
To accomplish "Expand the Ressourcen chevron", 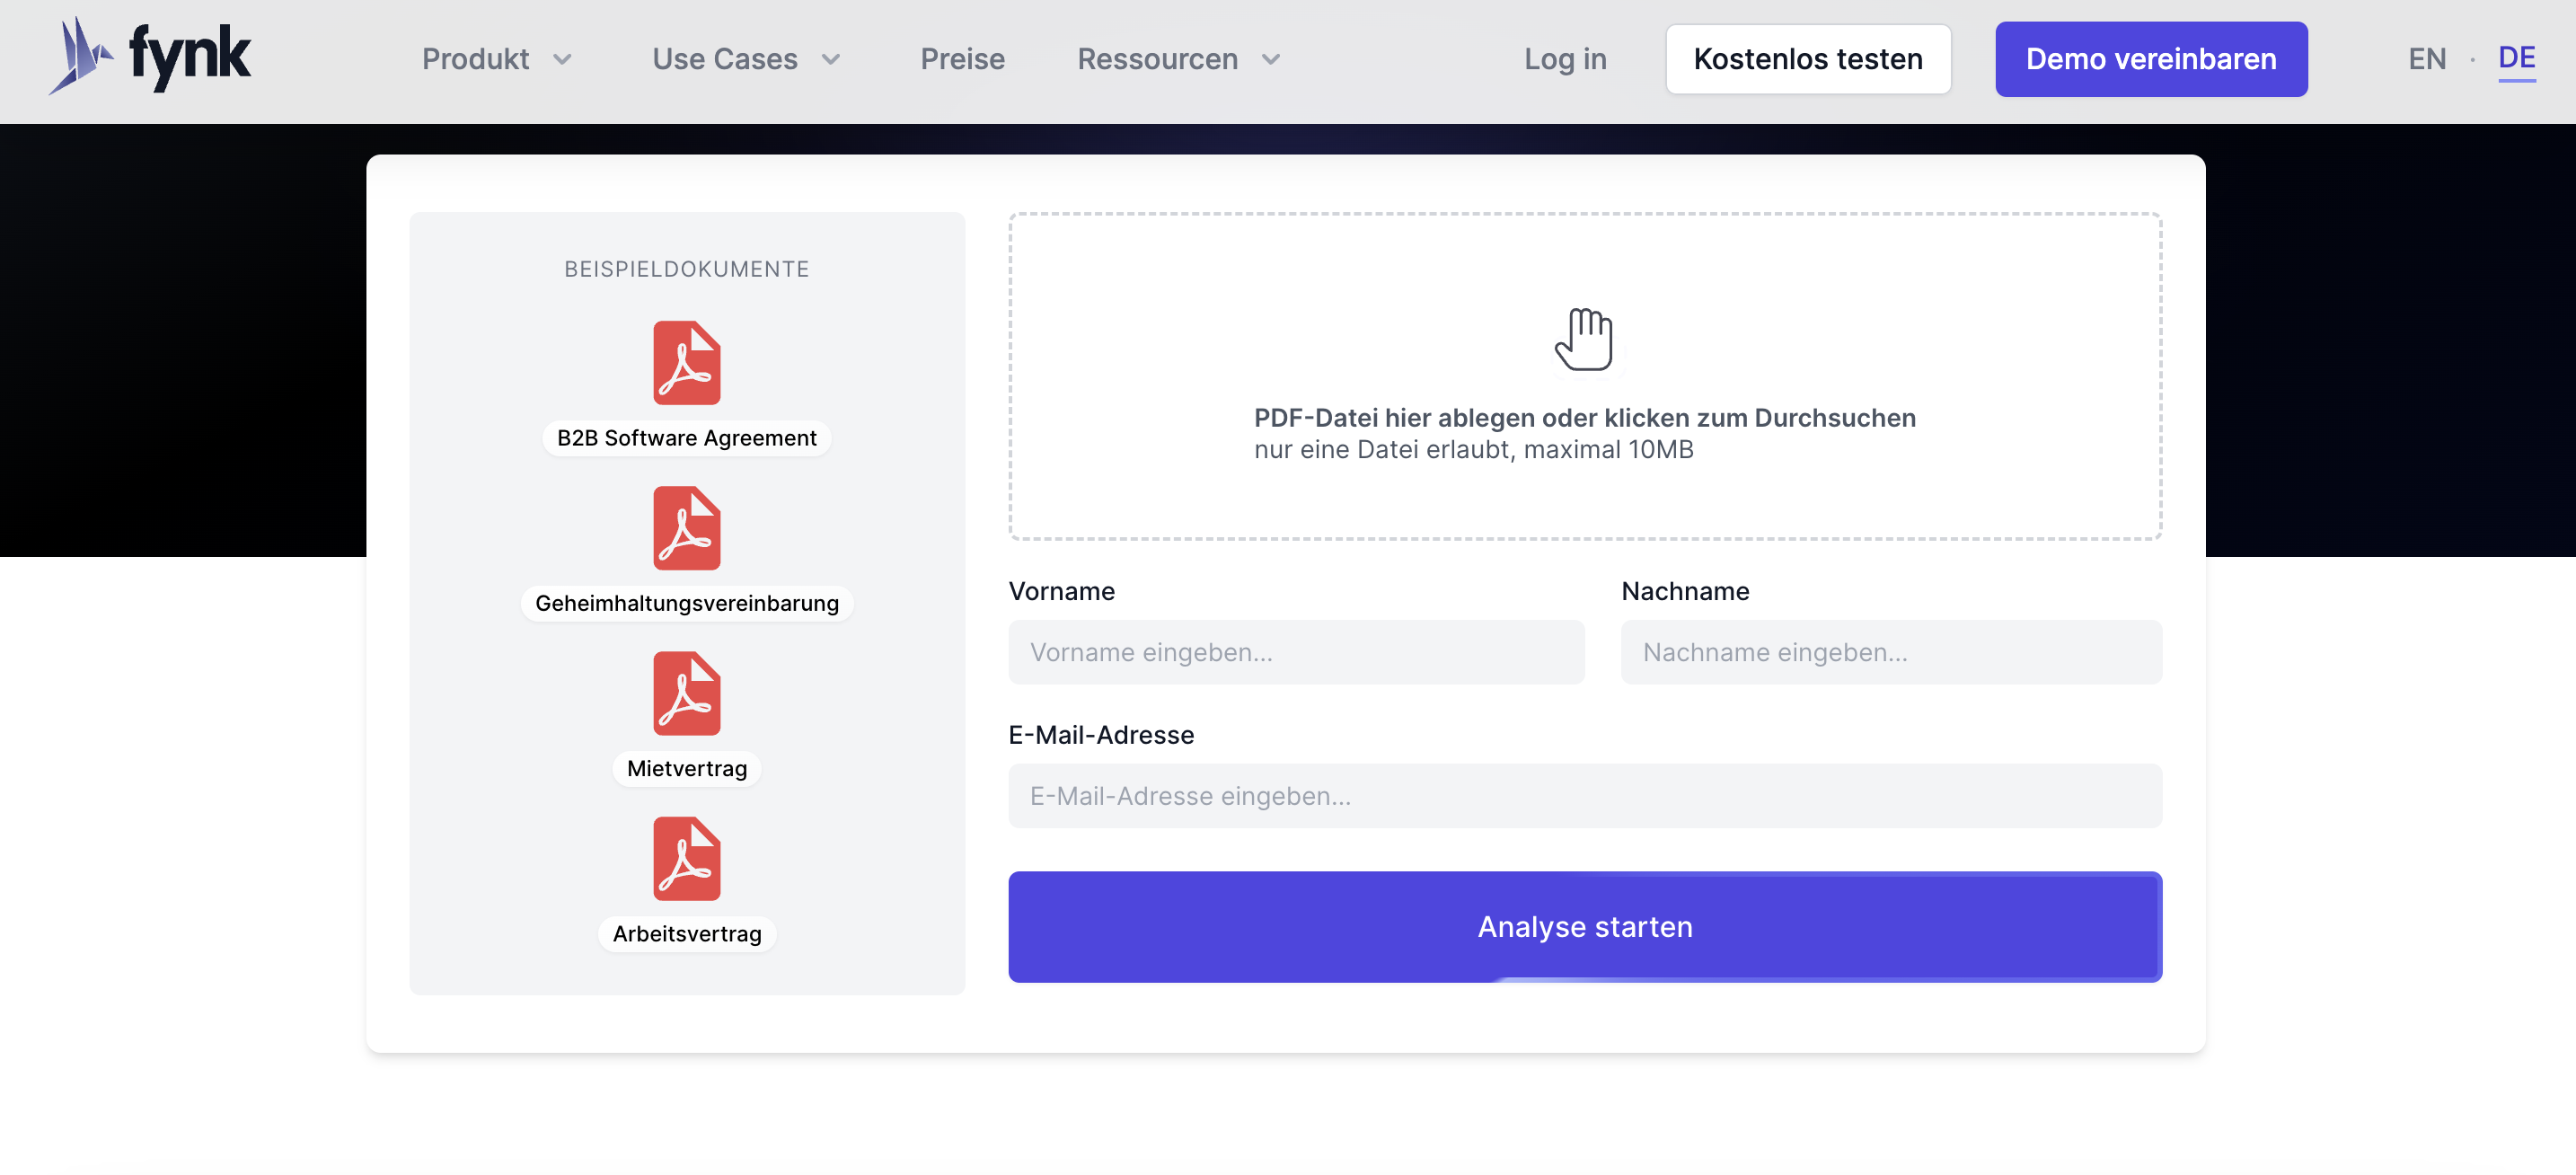I will (x=1271, y=60).
